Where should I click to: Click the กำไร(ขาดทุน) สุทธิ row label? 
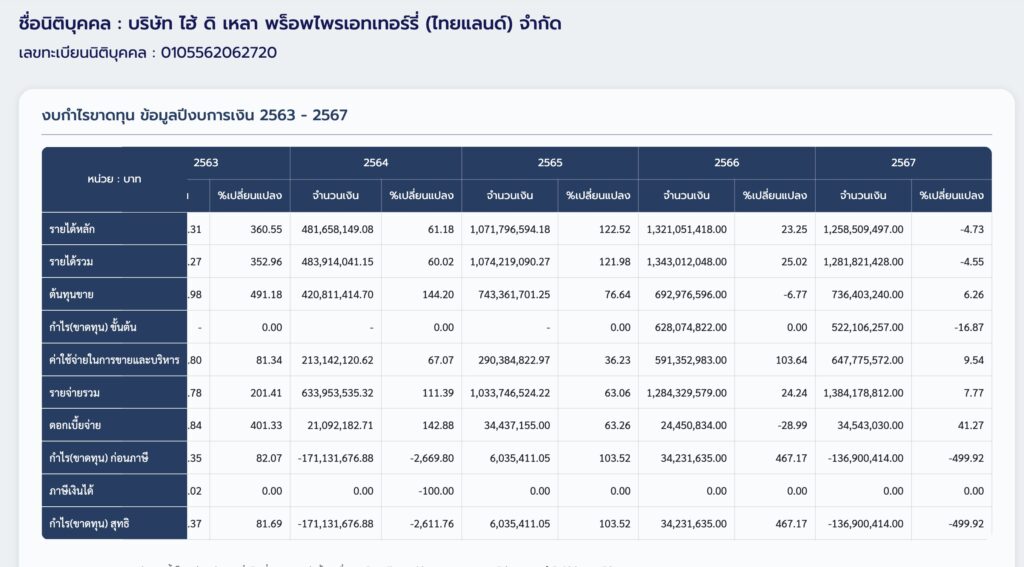pyautogui.click(x=96, y=523)
